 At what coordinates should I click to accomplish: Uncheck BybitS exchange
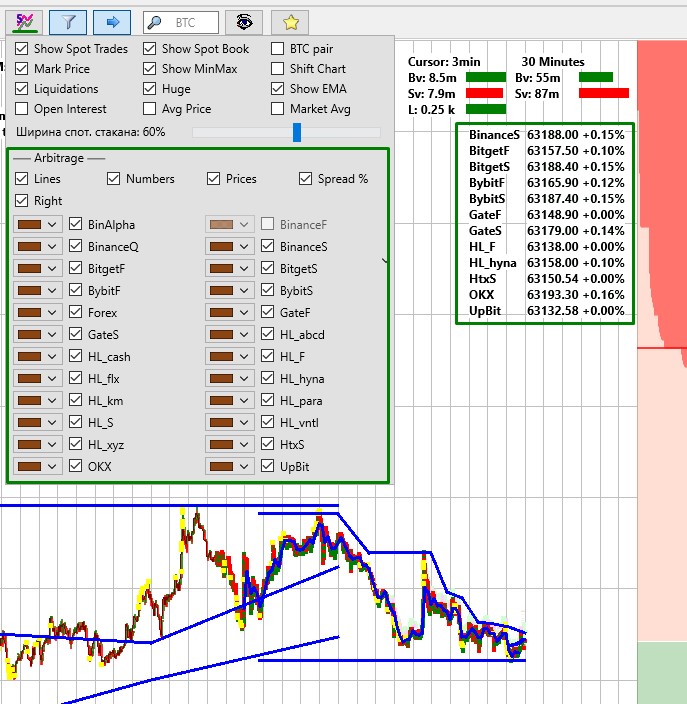point(268,290)
